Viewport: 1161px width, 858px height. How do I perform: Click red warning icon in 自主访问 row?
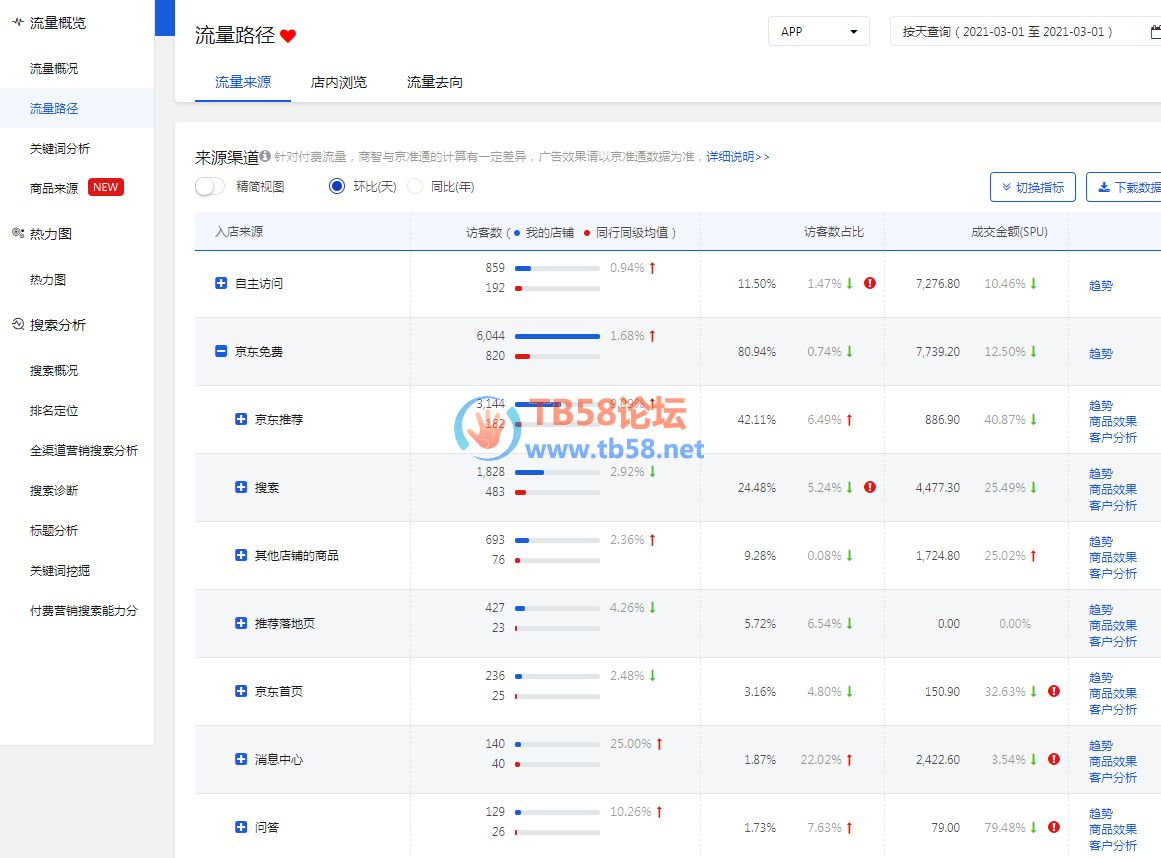coord(870,283)
